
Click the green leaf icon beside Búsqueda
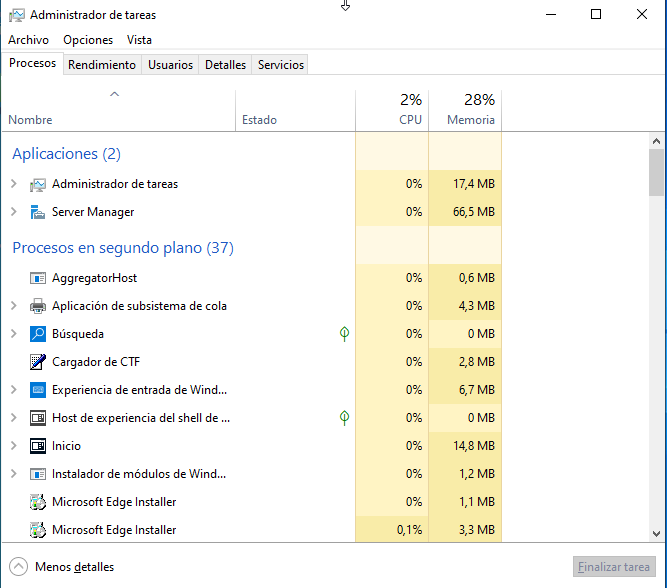click(x=344, y=334)
